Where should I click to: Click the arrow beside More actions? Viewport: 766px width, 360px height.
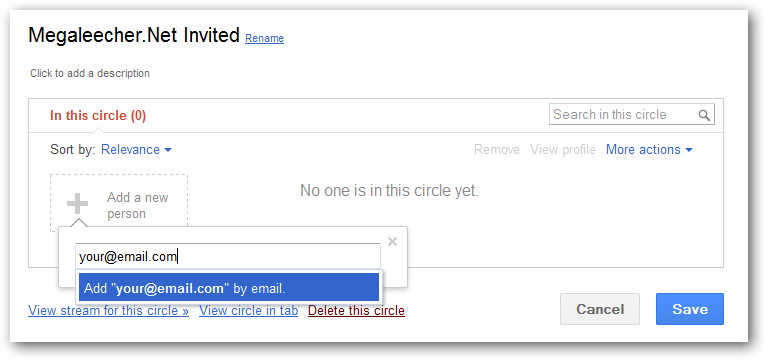tap(689, 150)
